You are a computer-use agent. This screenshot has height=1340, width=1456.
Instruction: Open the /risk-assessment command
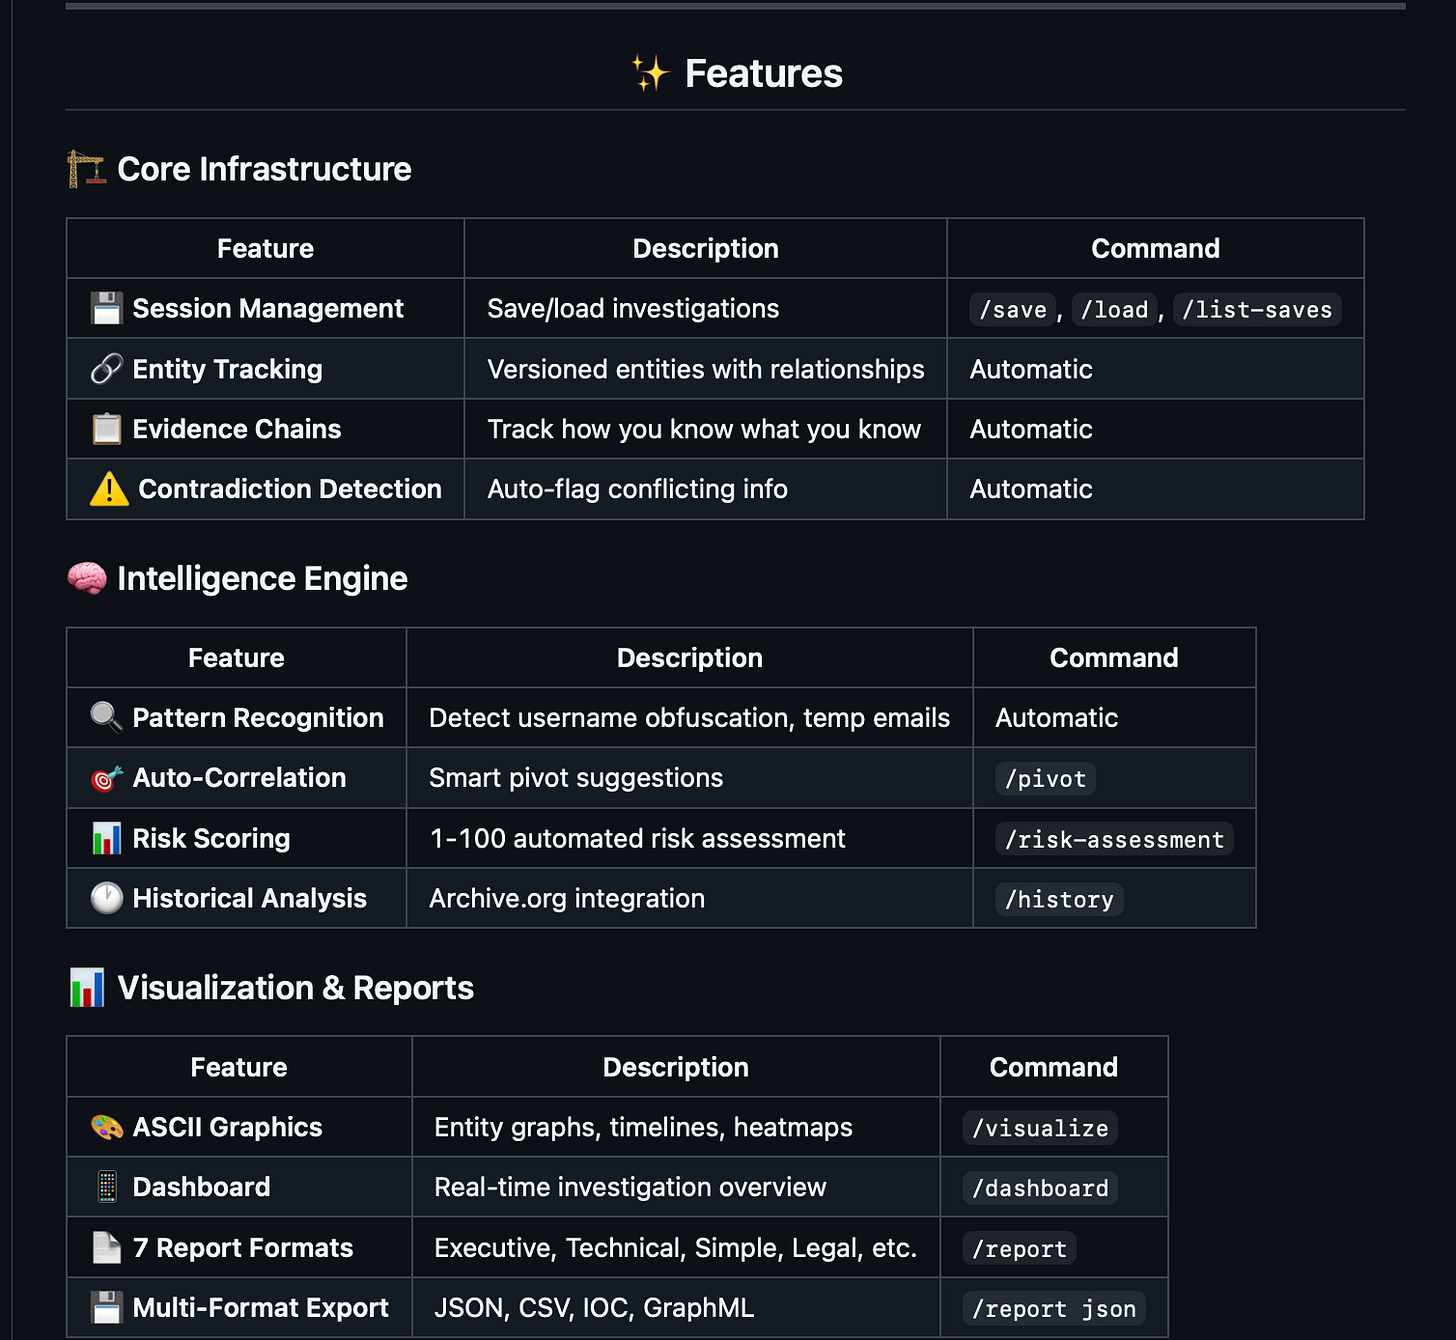[1113, 839]
